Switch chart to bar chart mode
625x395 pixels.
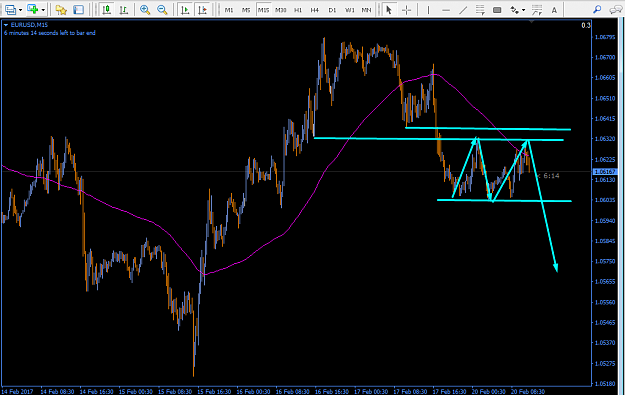124,10
